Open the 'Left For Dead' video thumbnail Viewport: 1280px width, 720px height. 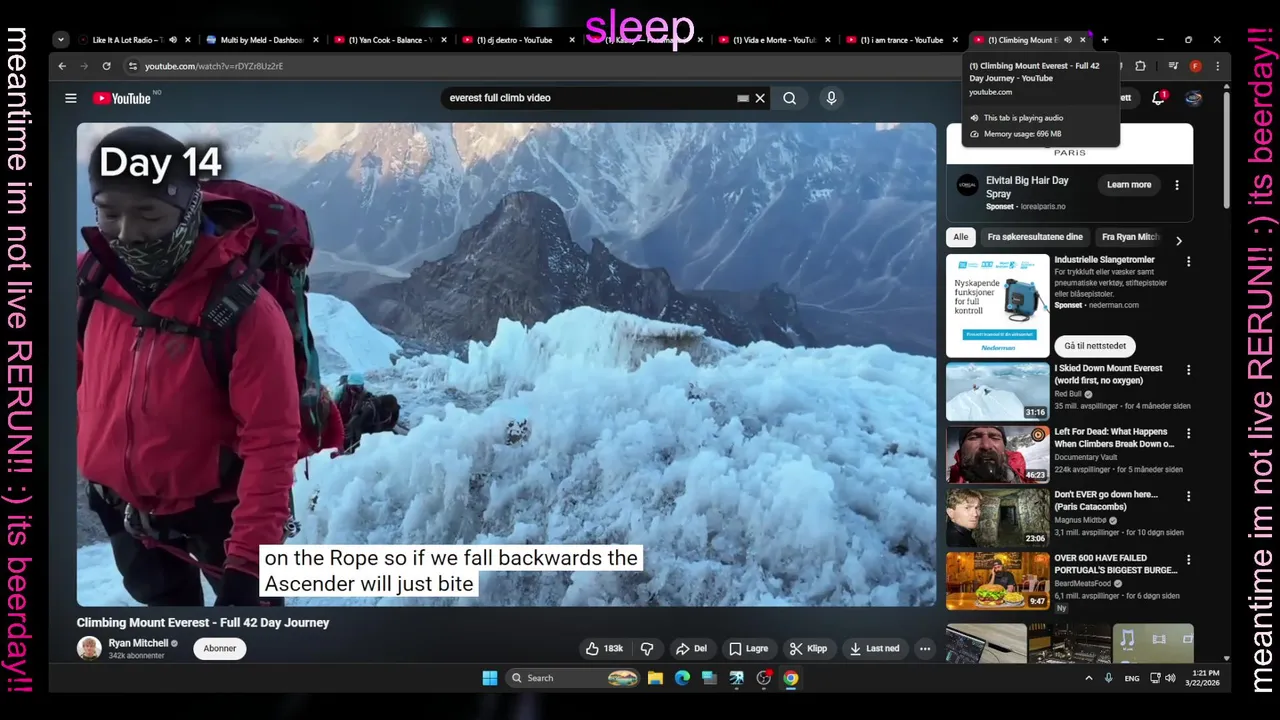(998, 454)
